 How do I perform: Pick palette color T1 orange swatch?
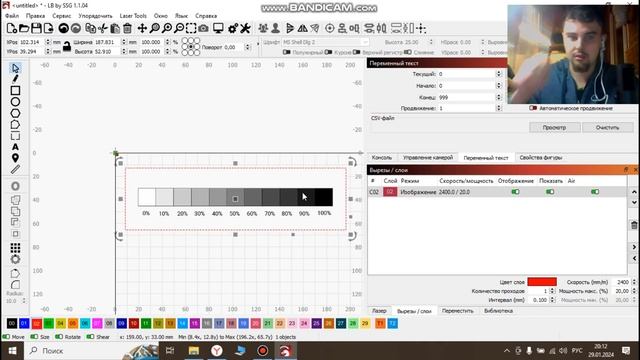point(380,324)
